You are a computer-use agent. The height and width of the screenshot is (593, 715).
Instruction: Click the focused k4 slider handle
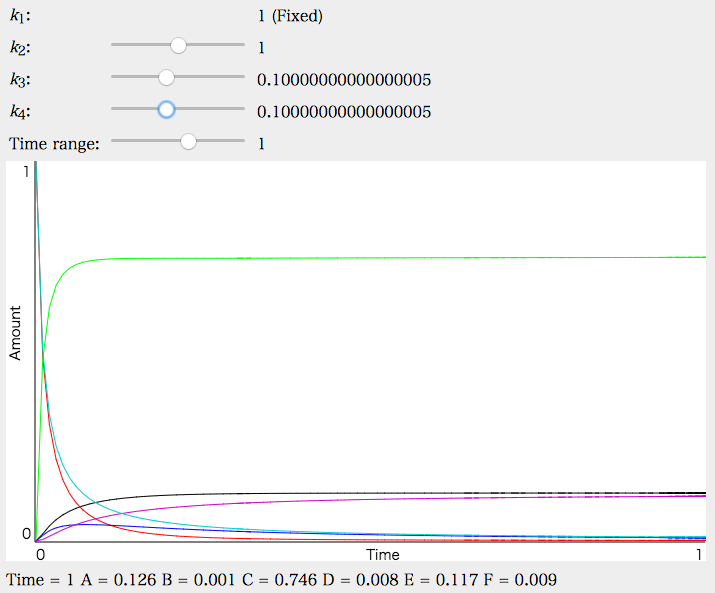click(x=166, y=109)
